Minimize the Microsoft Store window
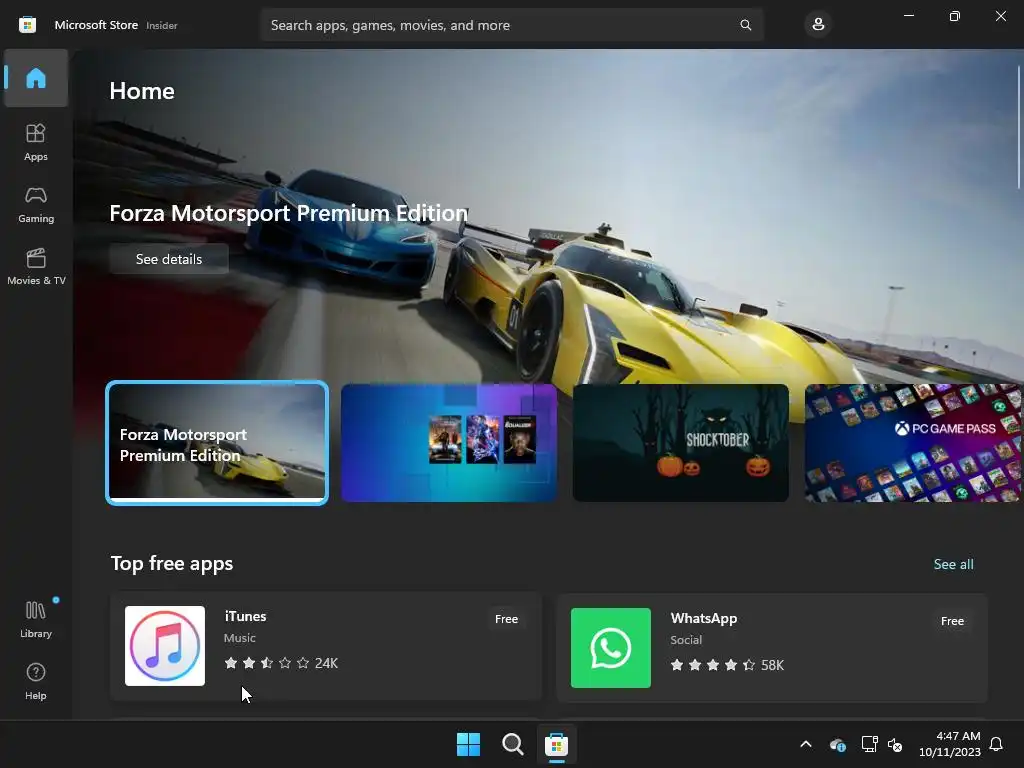1024x768 pixels. [909, 16]
